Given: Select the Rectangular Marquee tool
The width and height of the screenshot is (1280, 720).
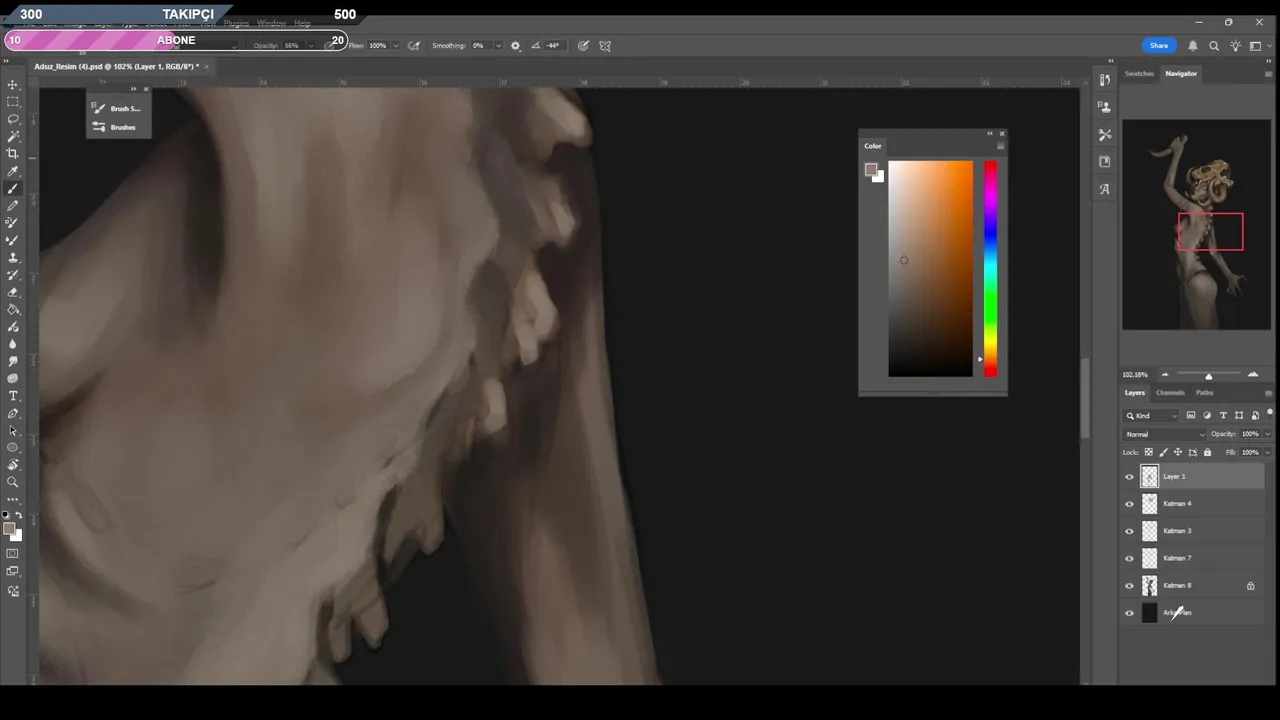Looking at the screenshot, I should pos(13,102).
